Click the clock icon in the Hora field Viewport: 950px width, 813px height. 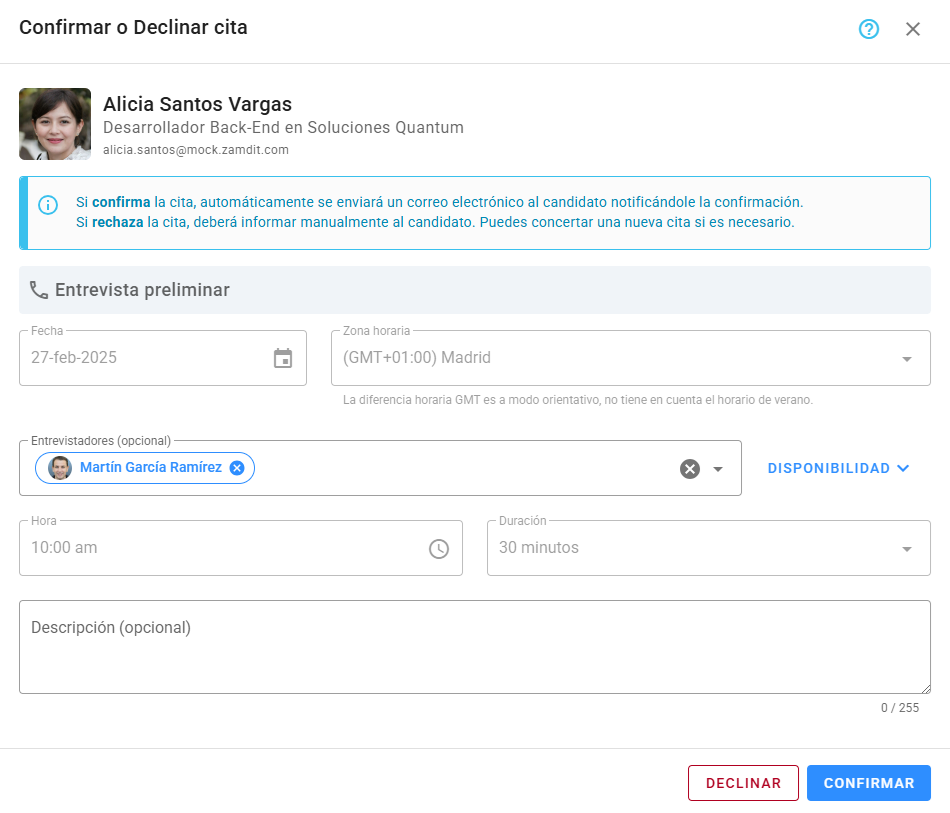(x=438, y=548)
